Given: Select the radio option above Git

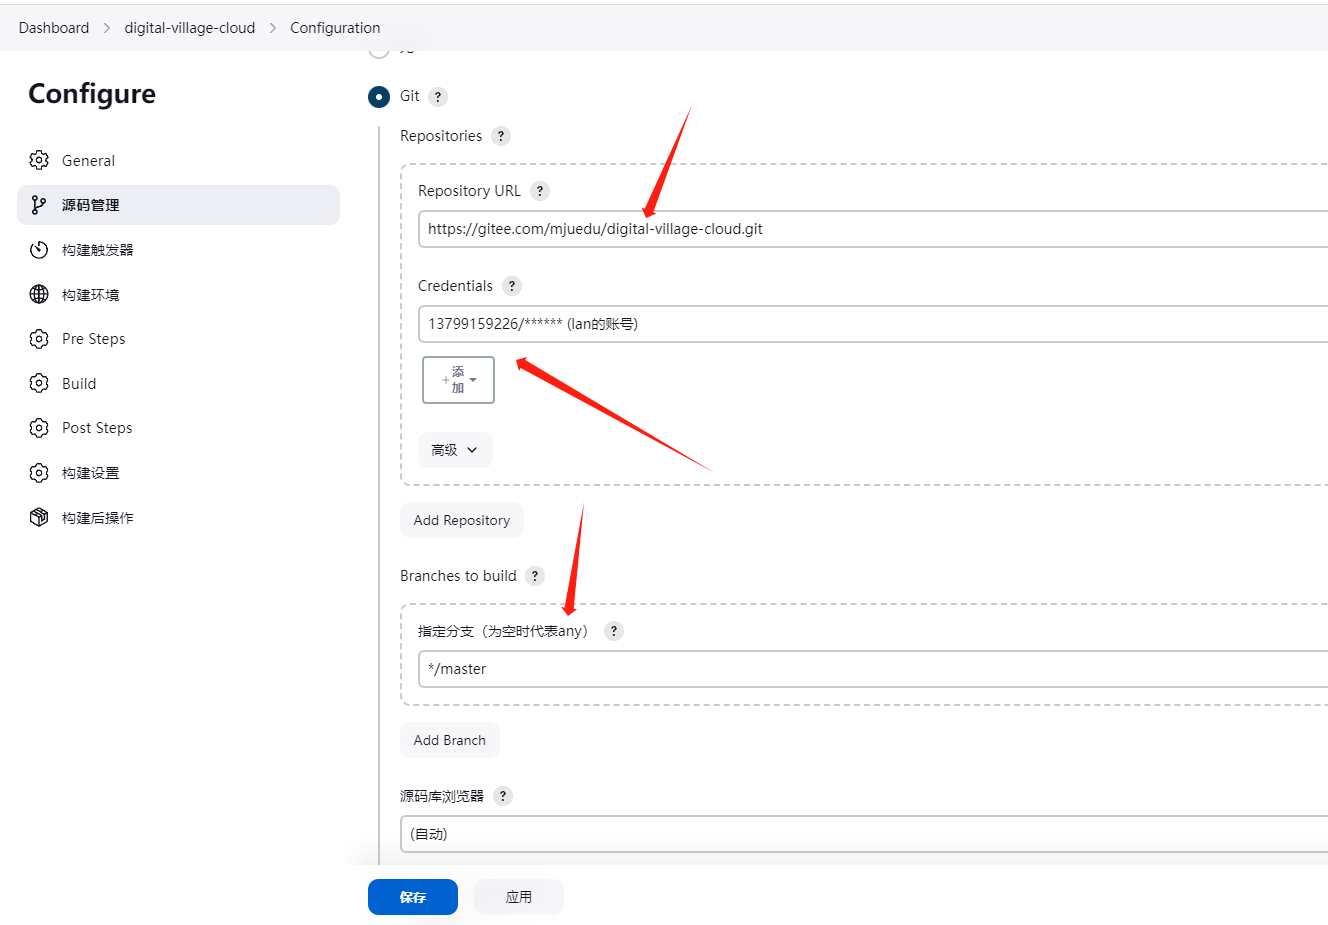Looking at the screenshot, I should tap(379, 50).
